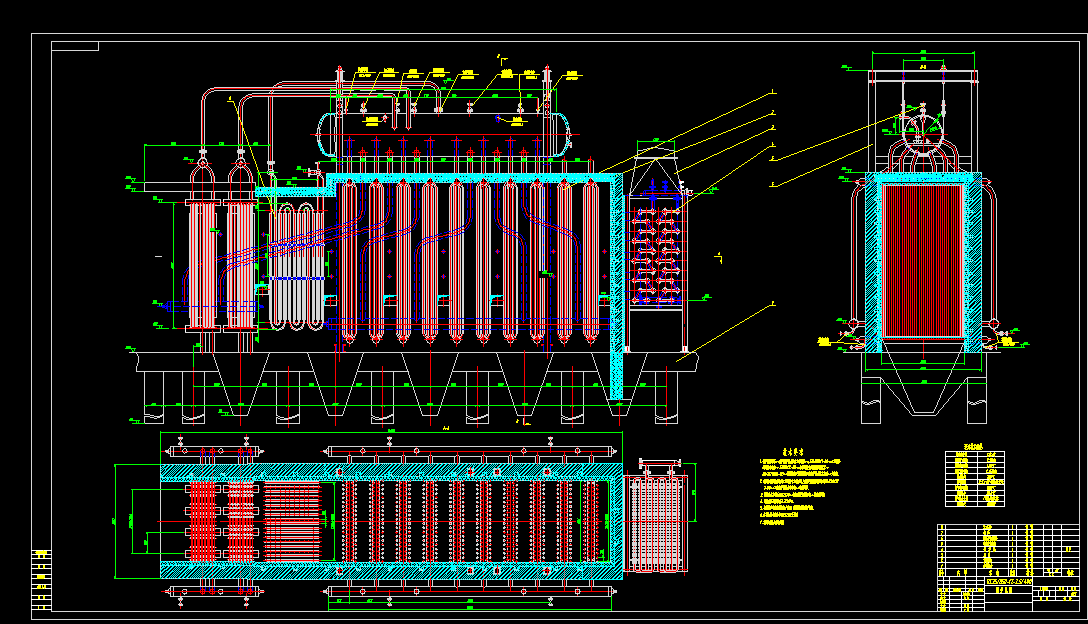Select the two-column parameters table above the title block

975,479
